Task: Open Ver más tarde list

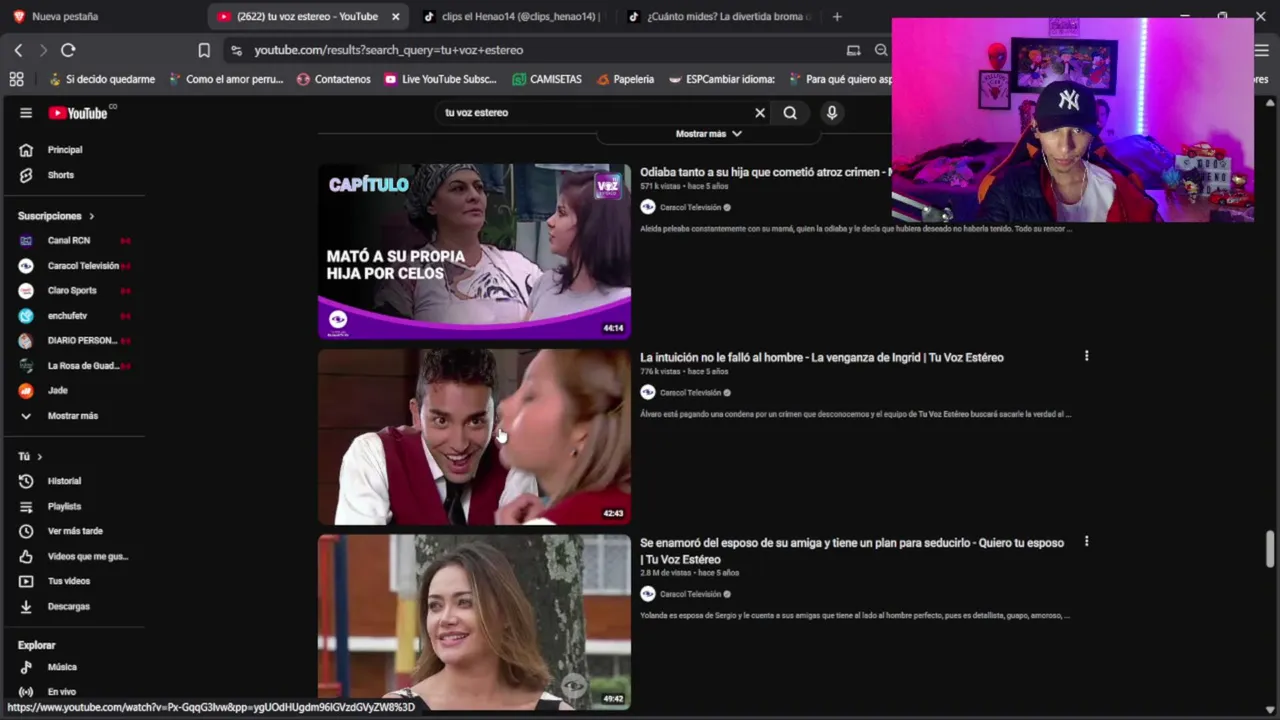Action: point(73,531)
